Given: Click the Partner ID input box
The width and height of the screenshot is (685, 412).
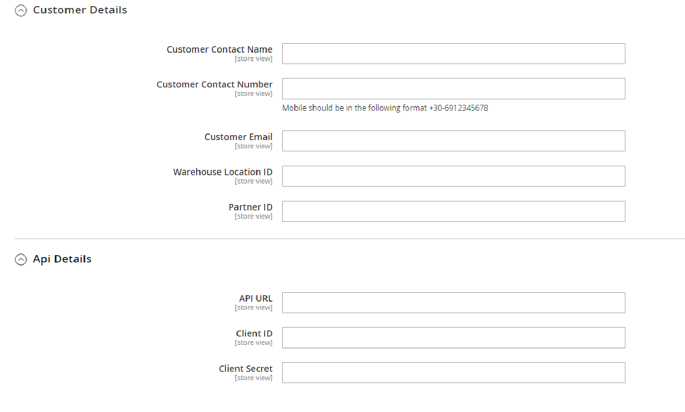Looking at the screenshot, I should pyautogui.click(x=453, y=211).
